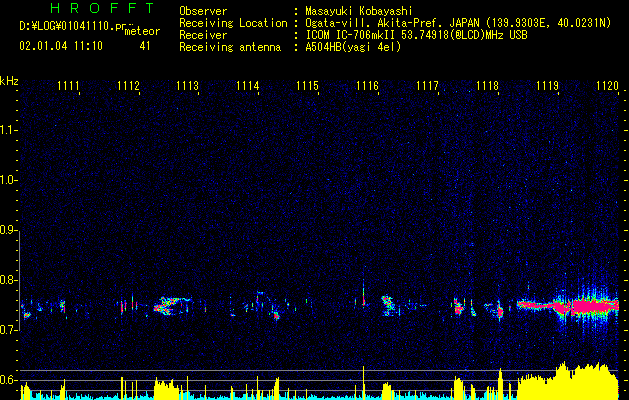629x400 pixels.
Task: Click the Receiver label
Action: [203, 35]
